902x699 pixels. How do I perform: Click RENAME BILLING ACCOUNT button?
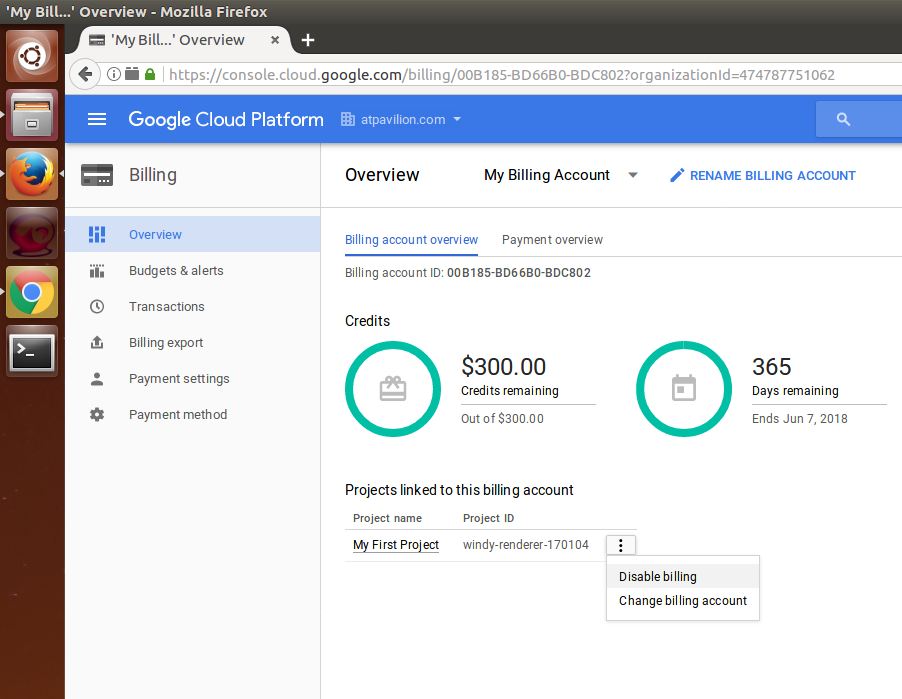[763, 175]
